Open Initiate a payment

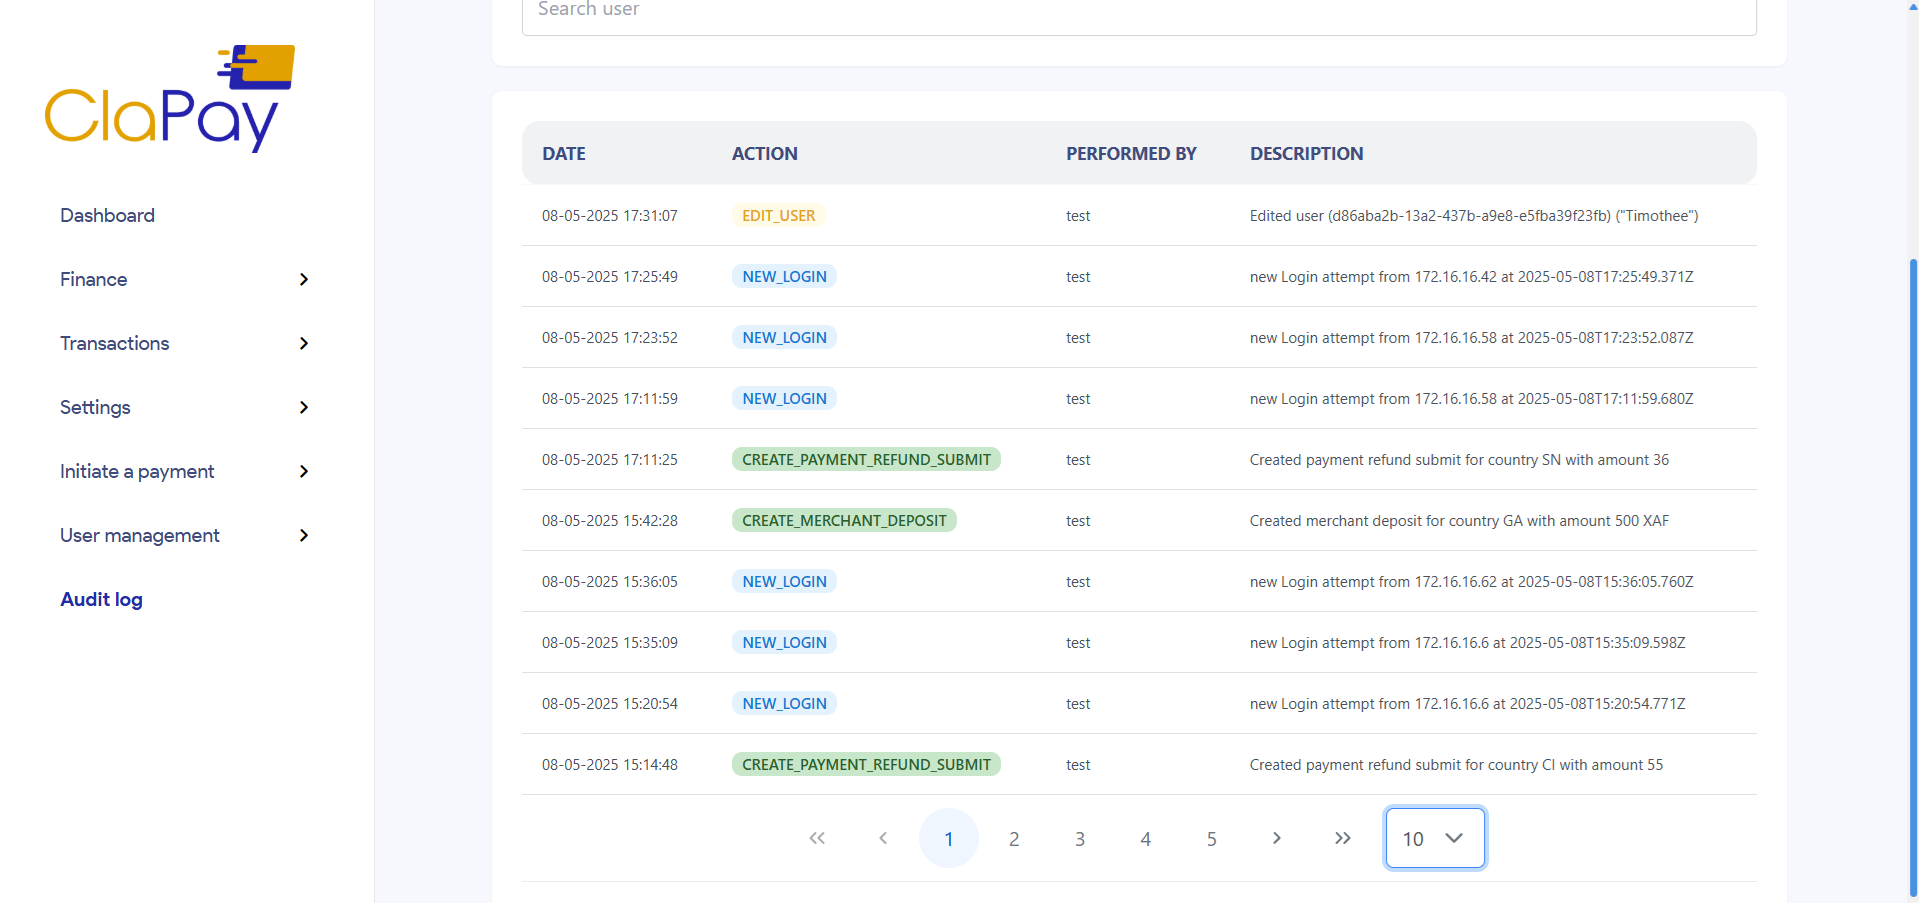tap(137, 471)
